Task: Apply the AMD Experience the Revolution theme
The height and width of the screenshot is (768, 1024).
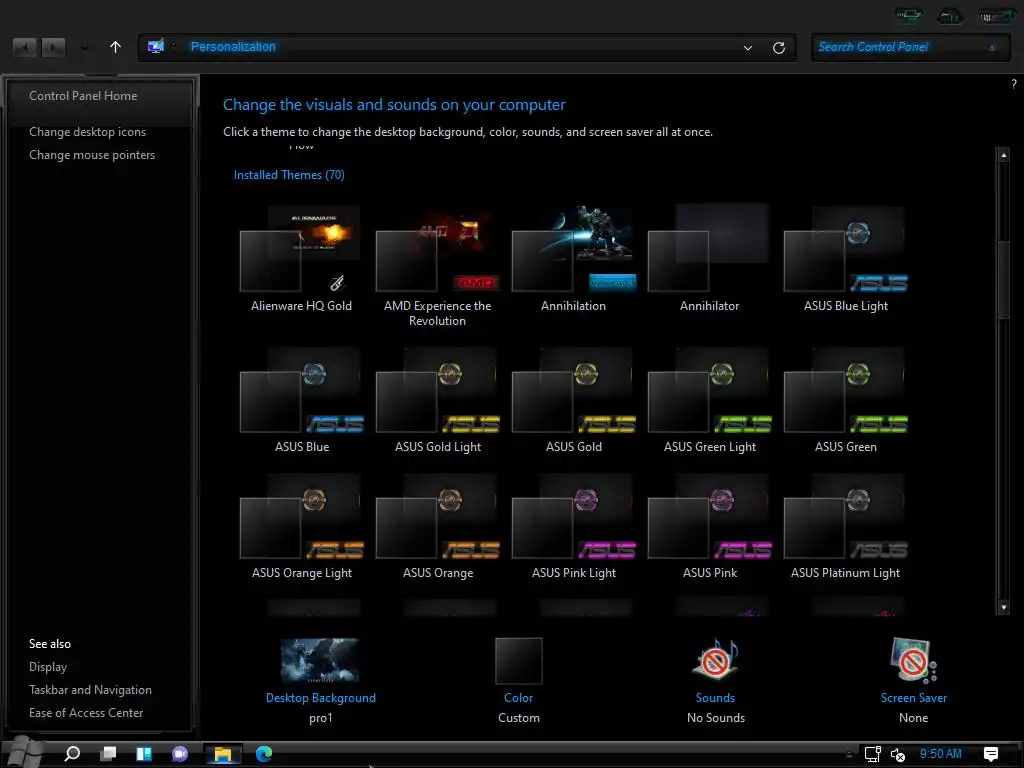Action: (x=437, y=264)
